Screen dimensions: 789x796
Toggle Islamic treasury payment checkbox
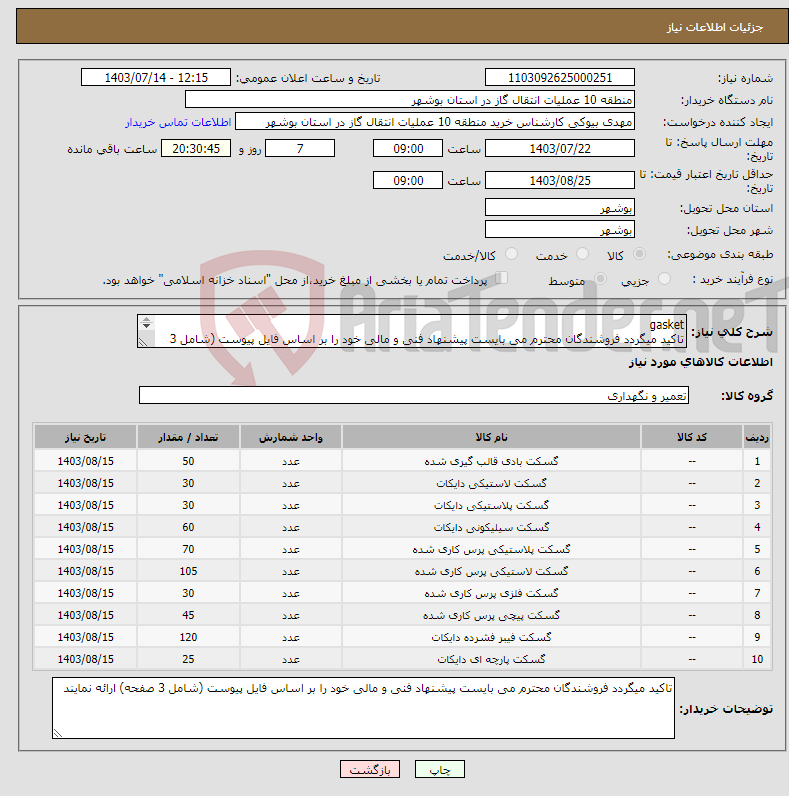point(502,278)
